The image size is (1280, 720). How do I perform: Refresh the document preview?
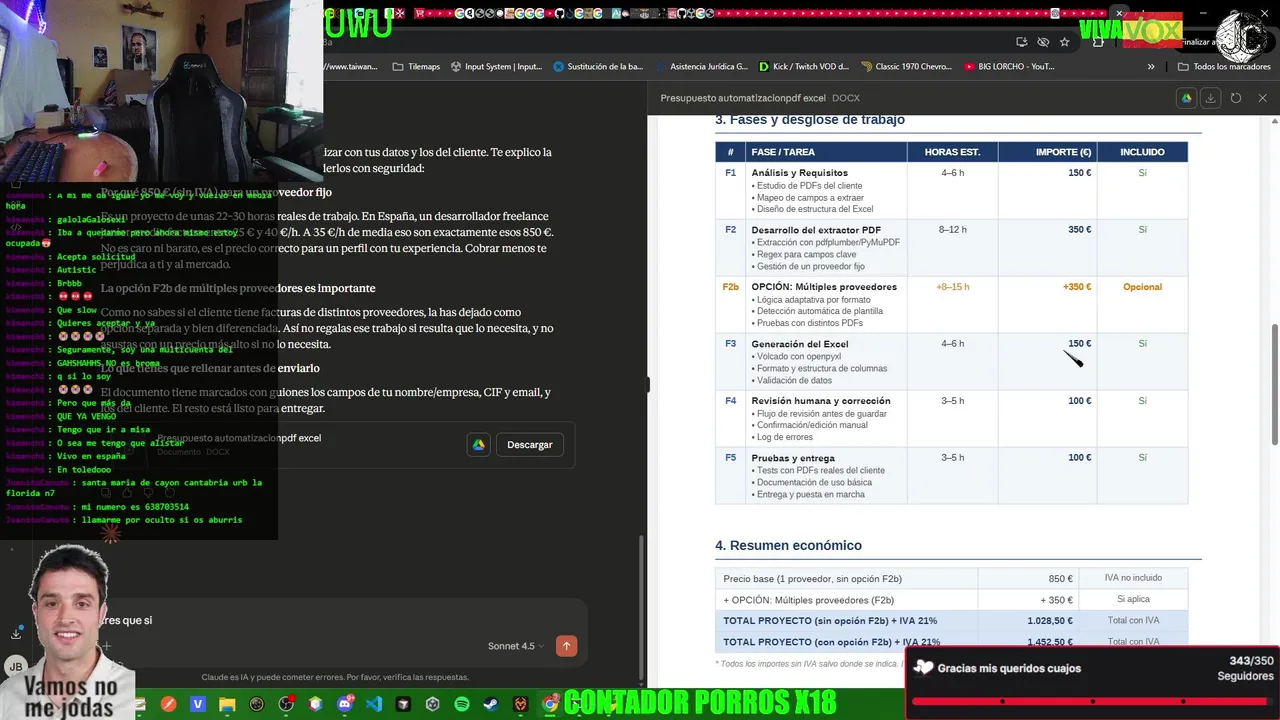tap(1236, 98)
